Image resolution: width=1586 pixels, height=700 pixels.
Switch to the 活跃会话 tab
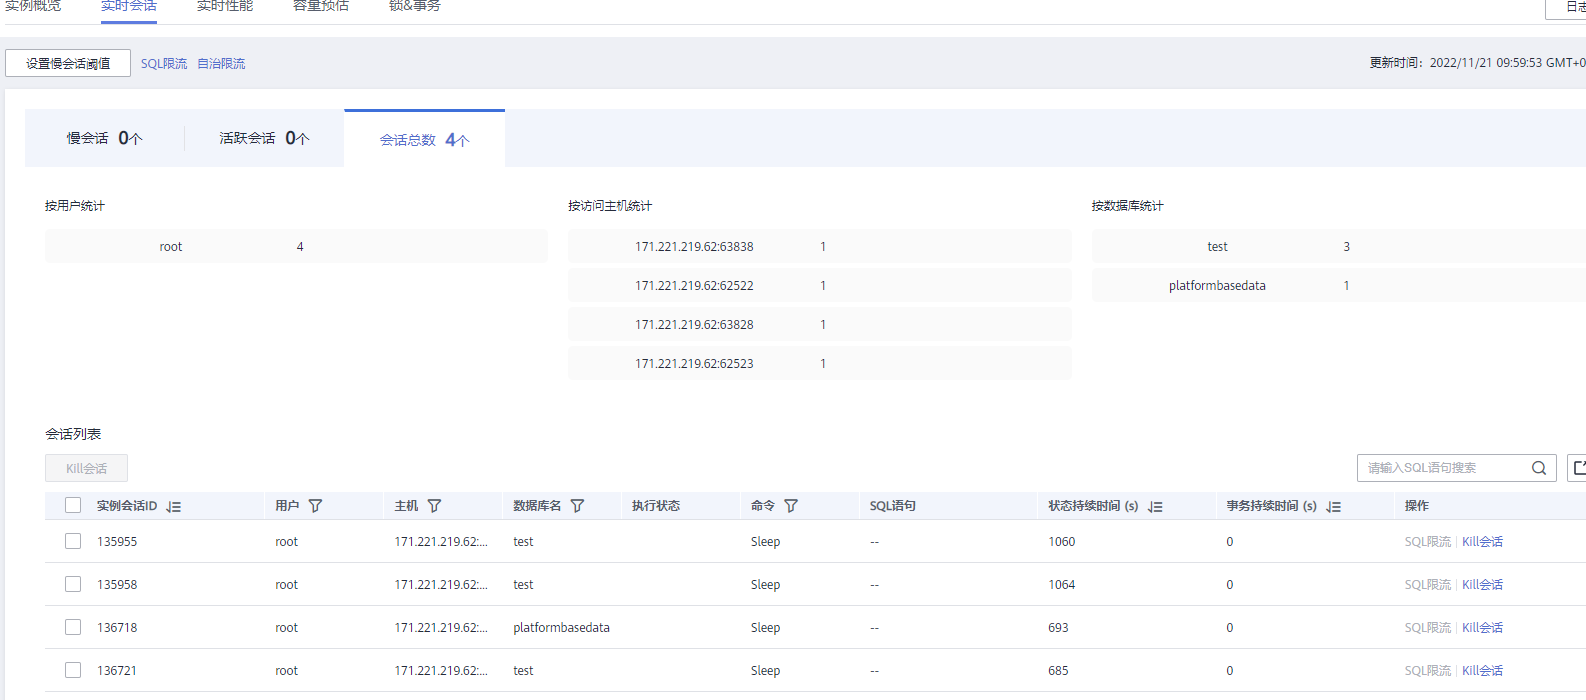(x=264, y=138)
